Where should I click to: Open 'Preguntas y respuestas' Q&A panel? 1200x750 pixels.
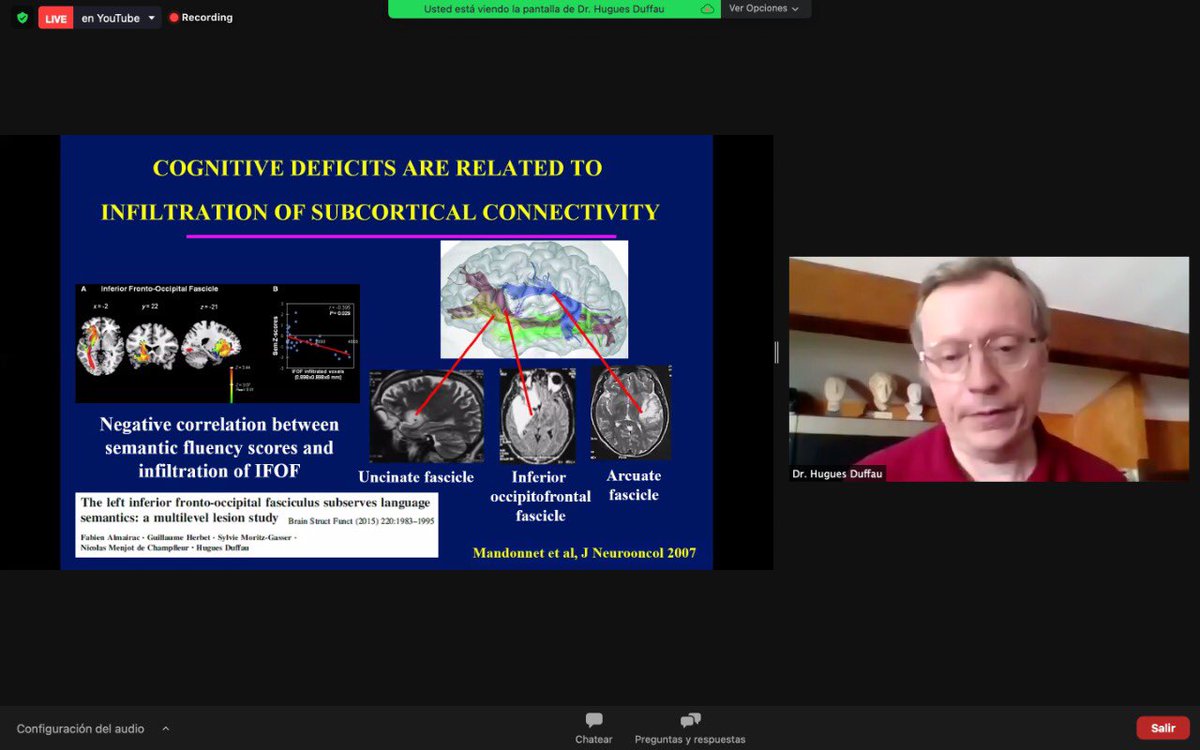[690, 728]
